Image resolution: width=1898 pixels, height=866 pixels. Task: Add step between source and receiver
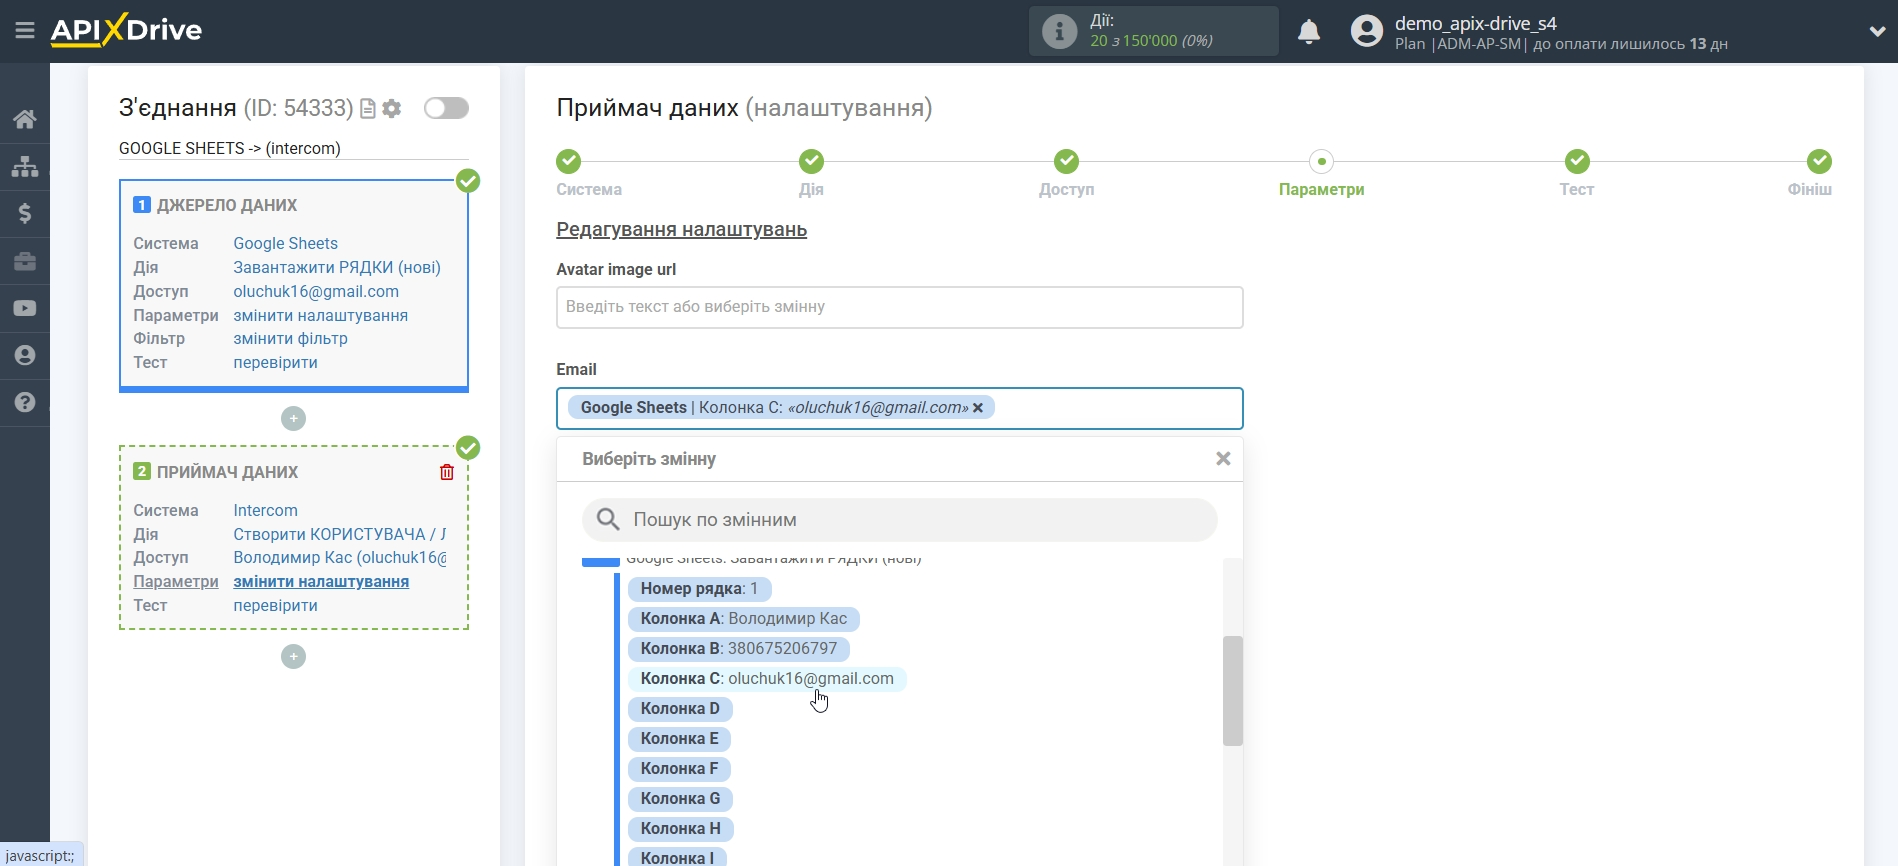(293, 418)
